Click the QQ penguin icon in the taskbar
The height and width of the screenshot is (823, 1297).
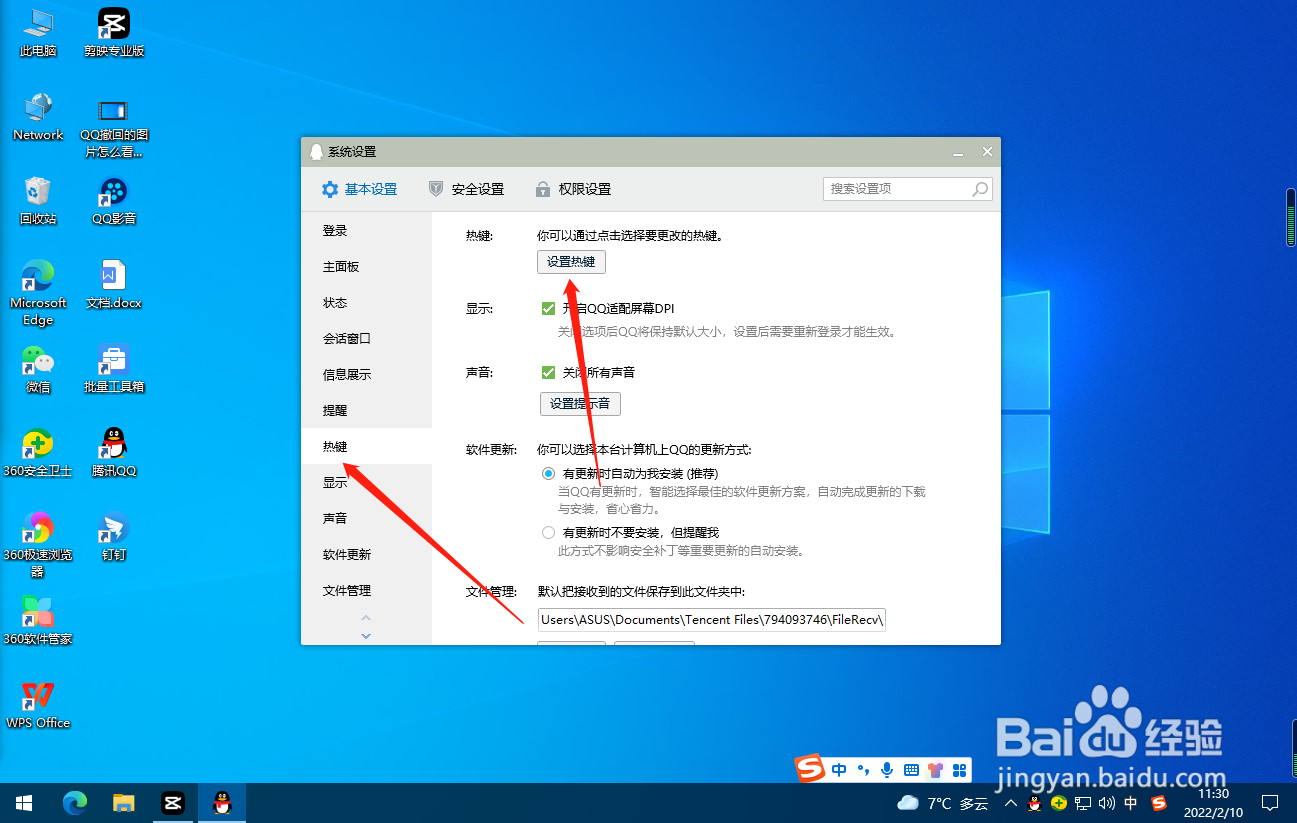pyautogui.click(x=221, y=802)
